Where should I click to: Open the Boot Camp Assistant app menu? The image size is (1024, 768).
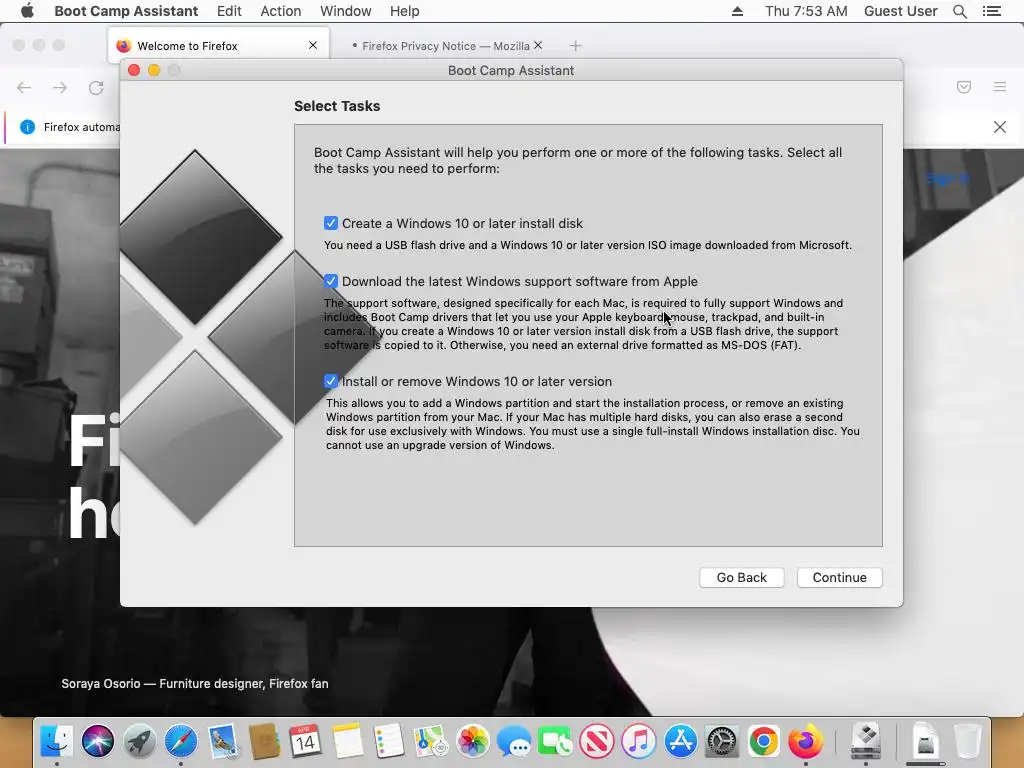click(126, 11)
